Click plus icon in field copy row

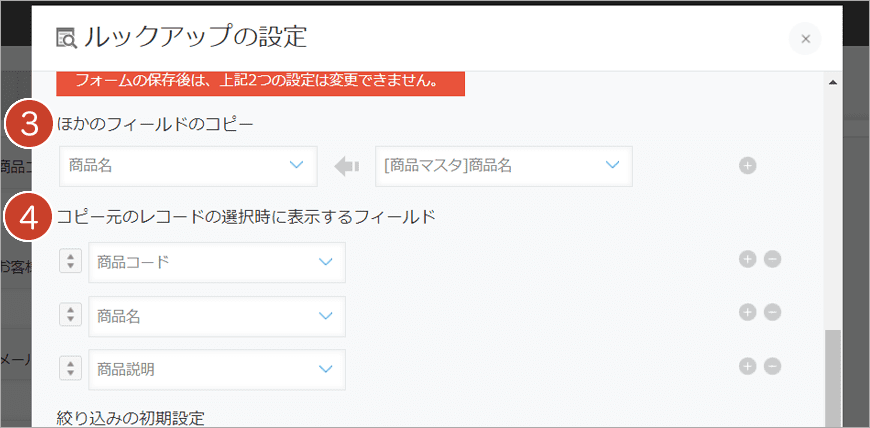coord(747,166)
